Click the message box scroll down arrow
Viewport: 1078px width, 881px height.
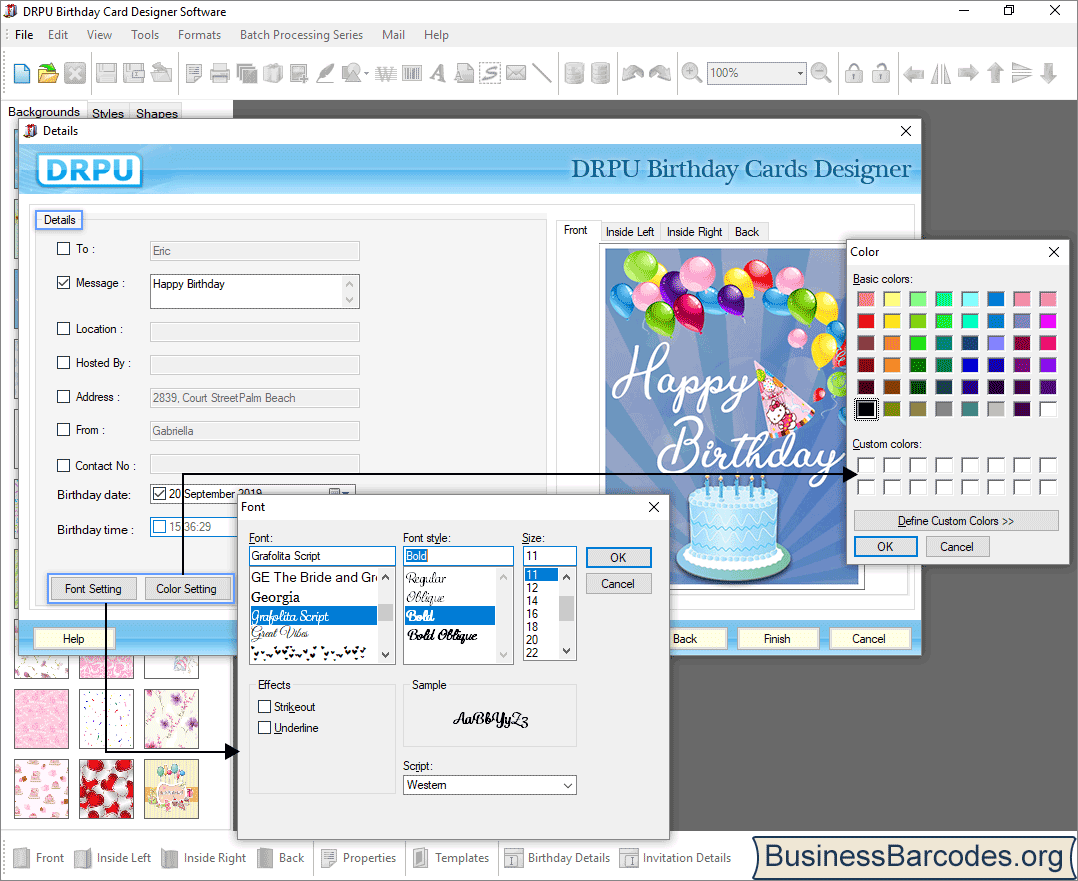(350, 300)
